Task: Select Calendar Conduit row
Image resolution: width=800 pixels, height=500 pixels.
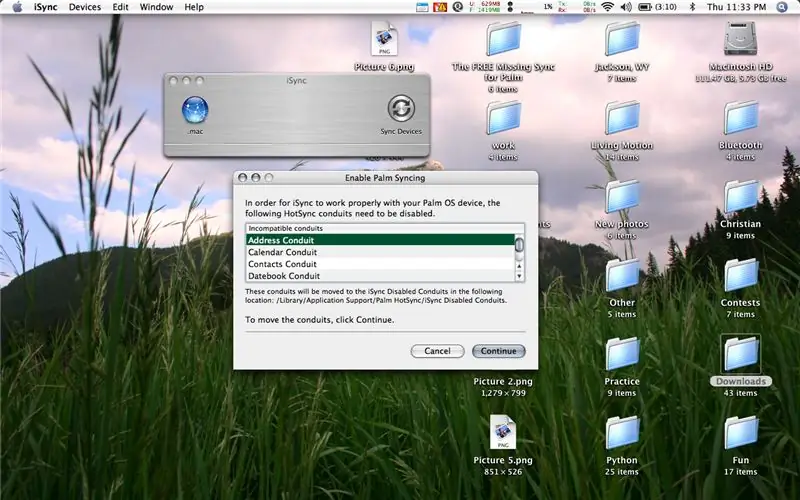Action: pos(380,252)
